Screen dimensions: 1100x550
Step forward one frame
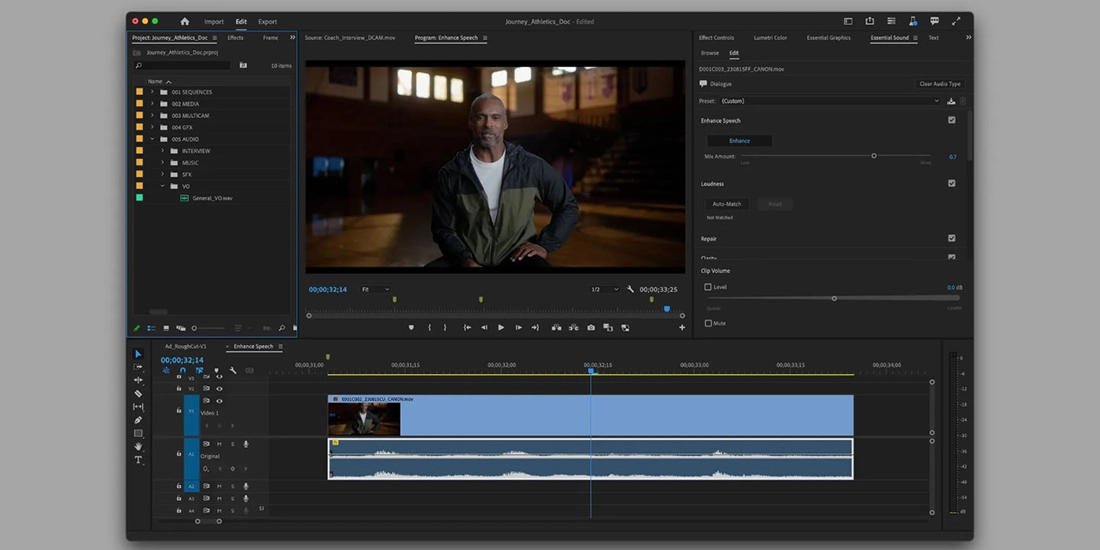point(518,328)
